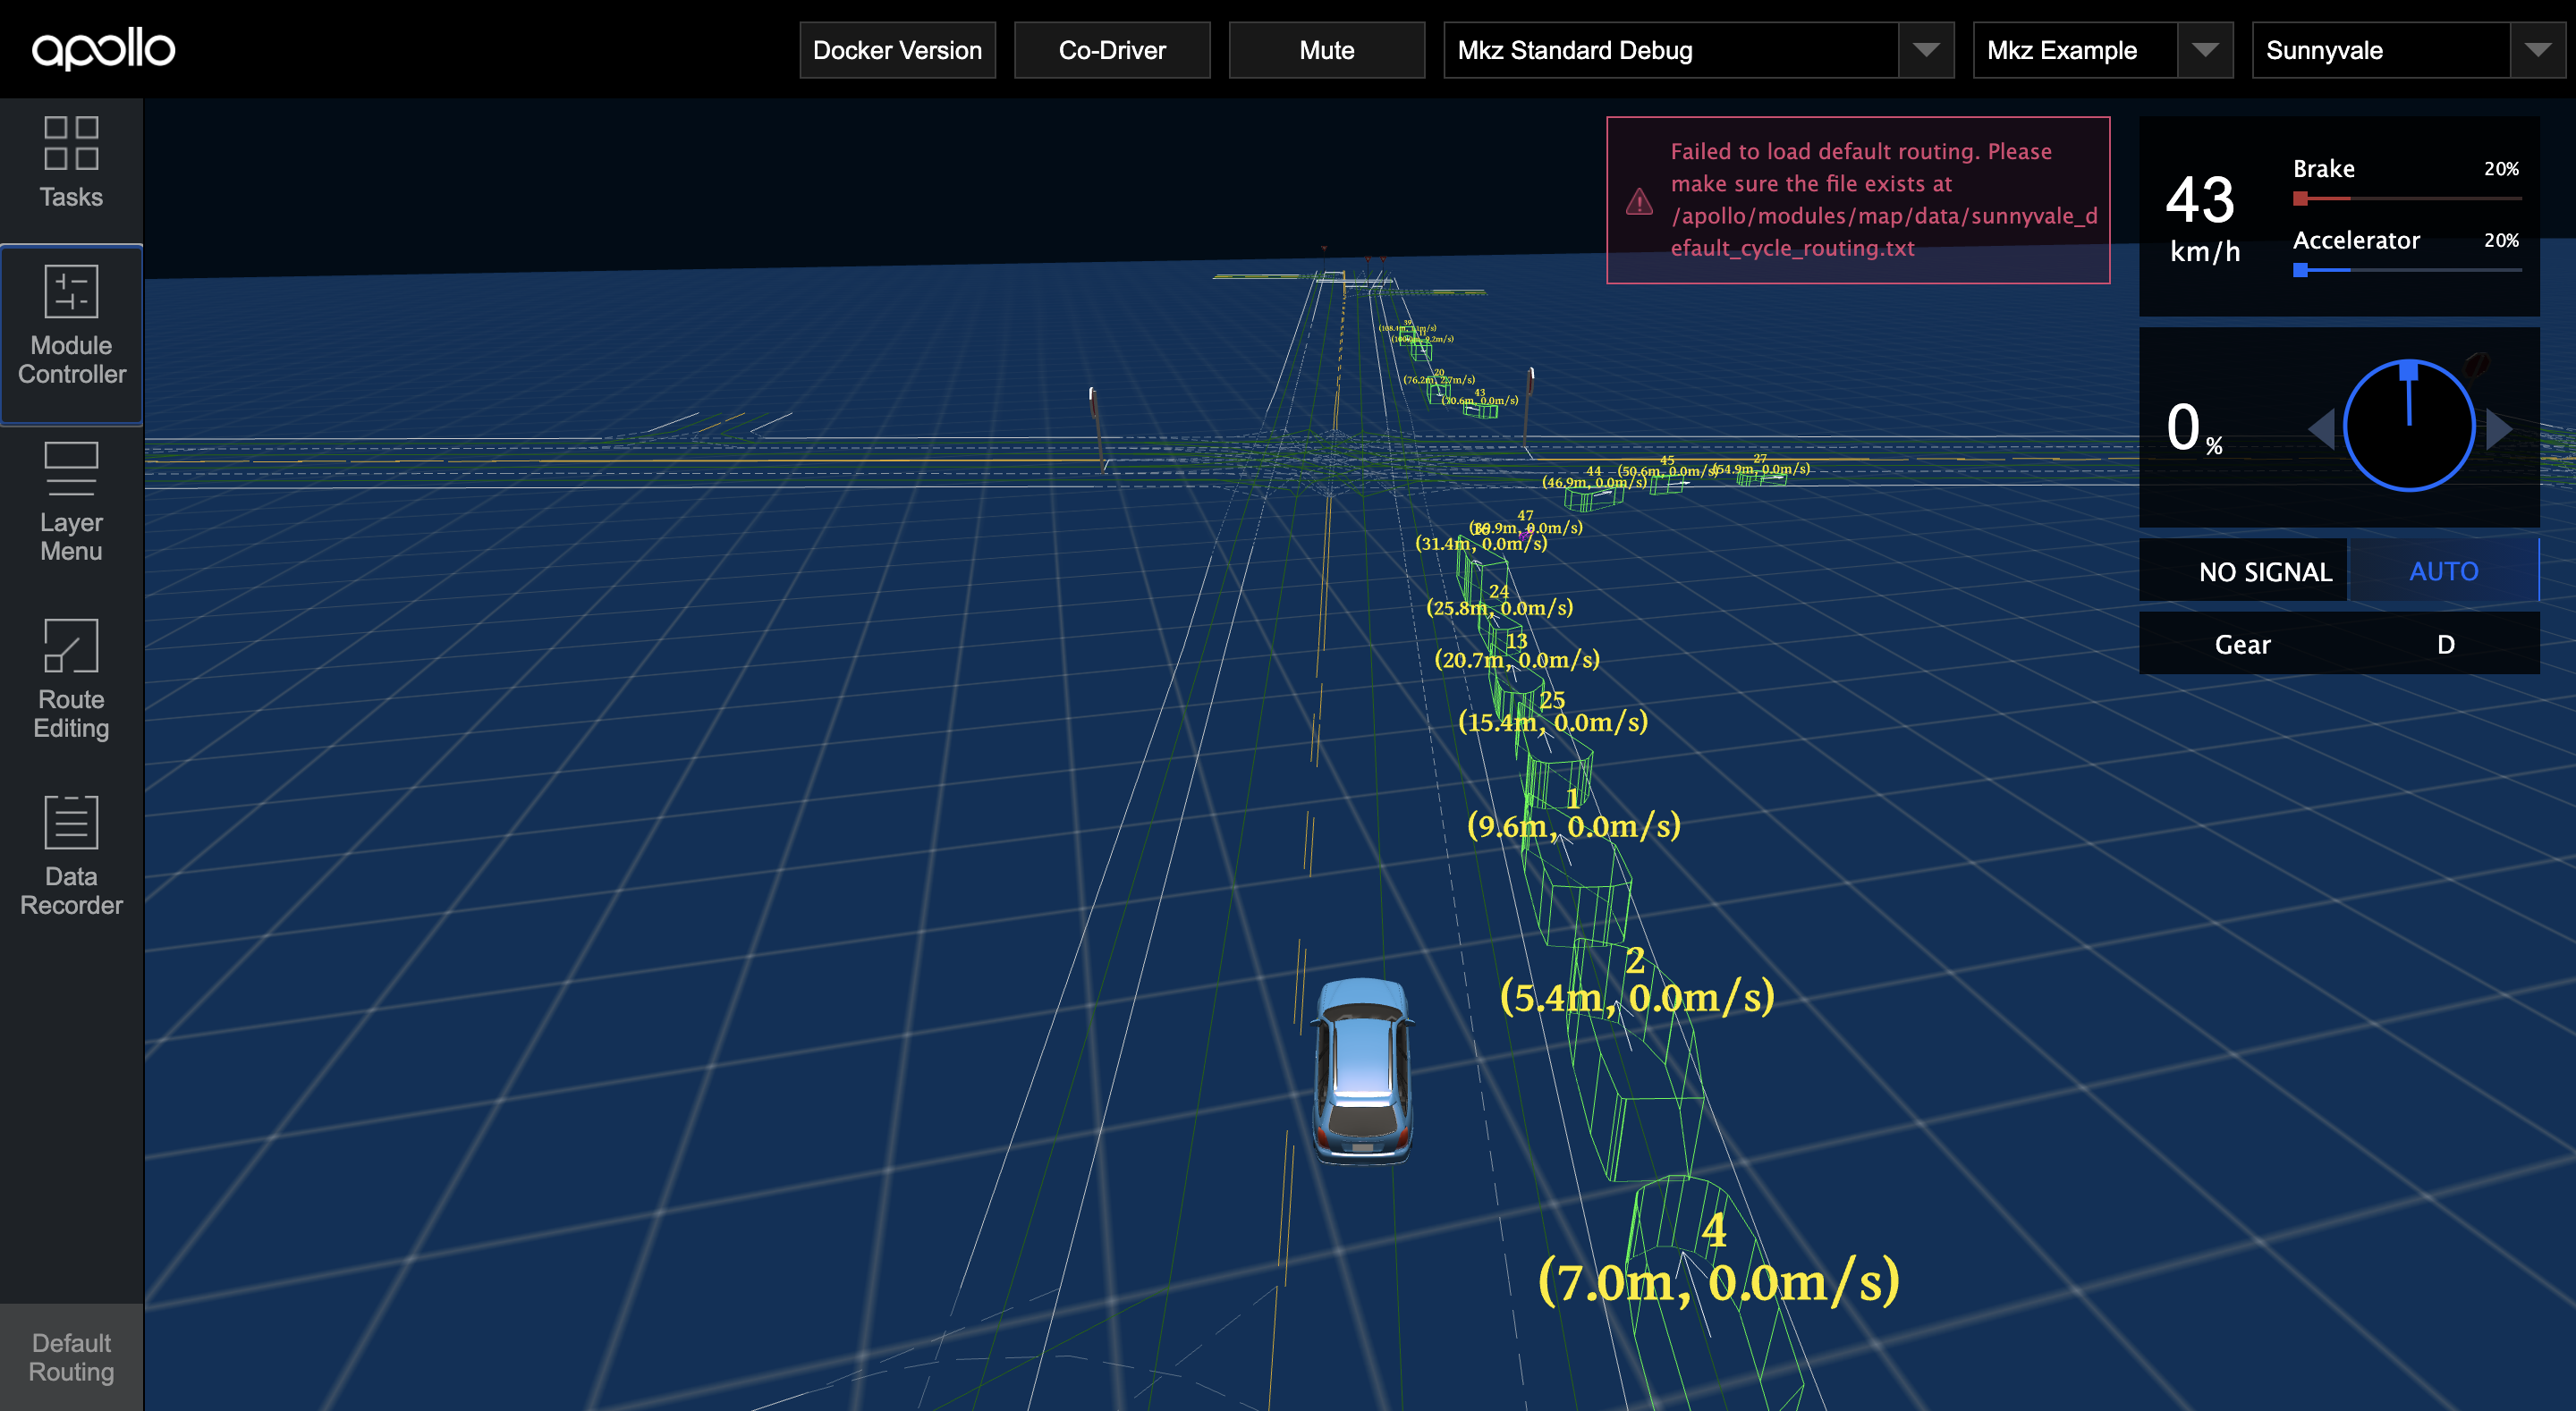2576x1411 pixels.
Task: Open Module Controller icon
Action: 71,291
